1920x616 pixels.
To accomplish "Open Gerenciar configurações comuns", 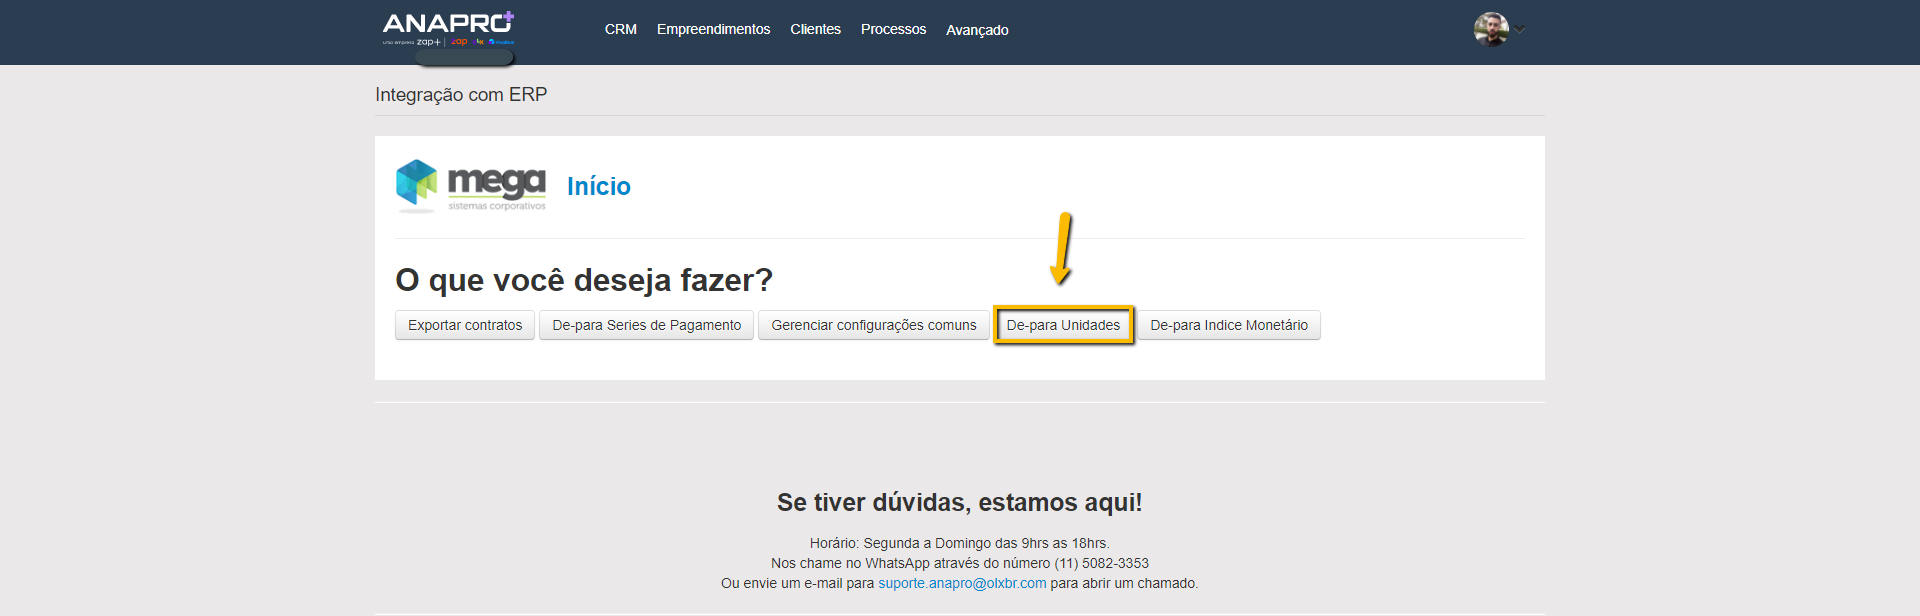I will click(873, 325).
